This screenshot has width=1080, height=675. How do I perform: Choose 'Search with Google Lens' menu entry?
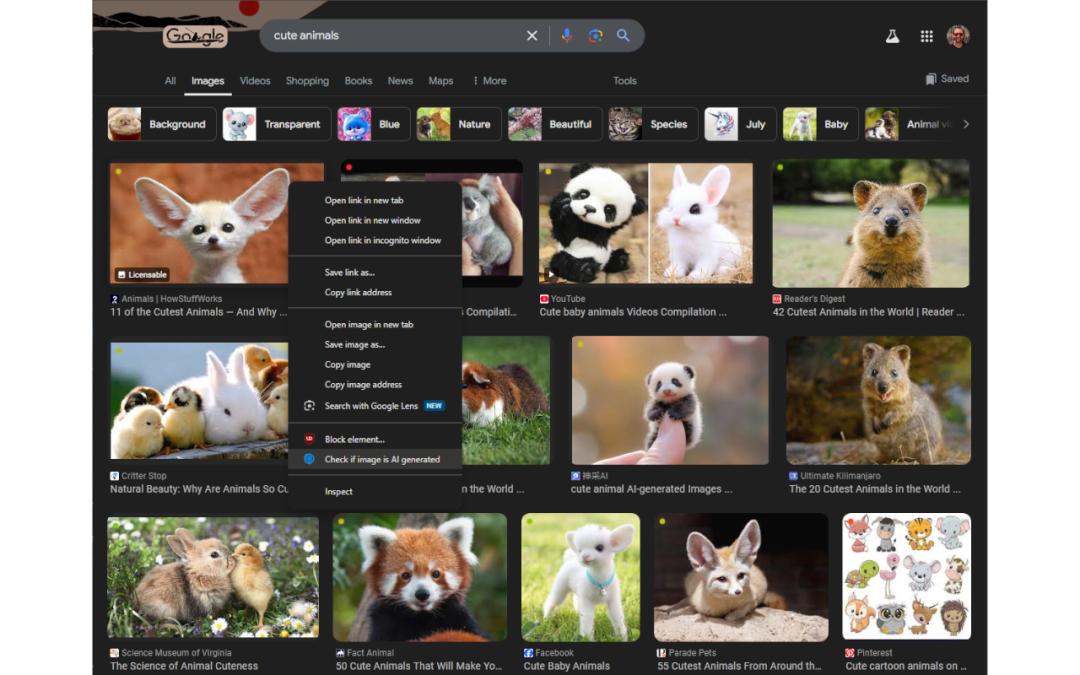click(370, 406)
